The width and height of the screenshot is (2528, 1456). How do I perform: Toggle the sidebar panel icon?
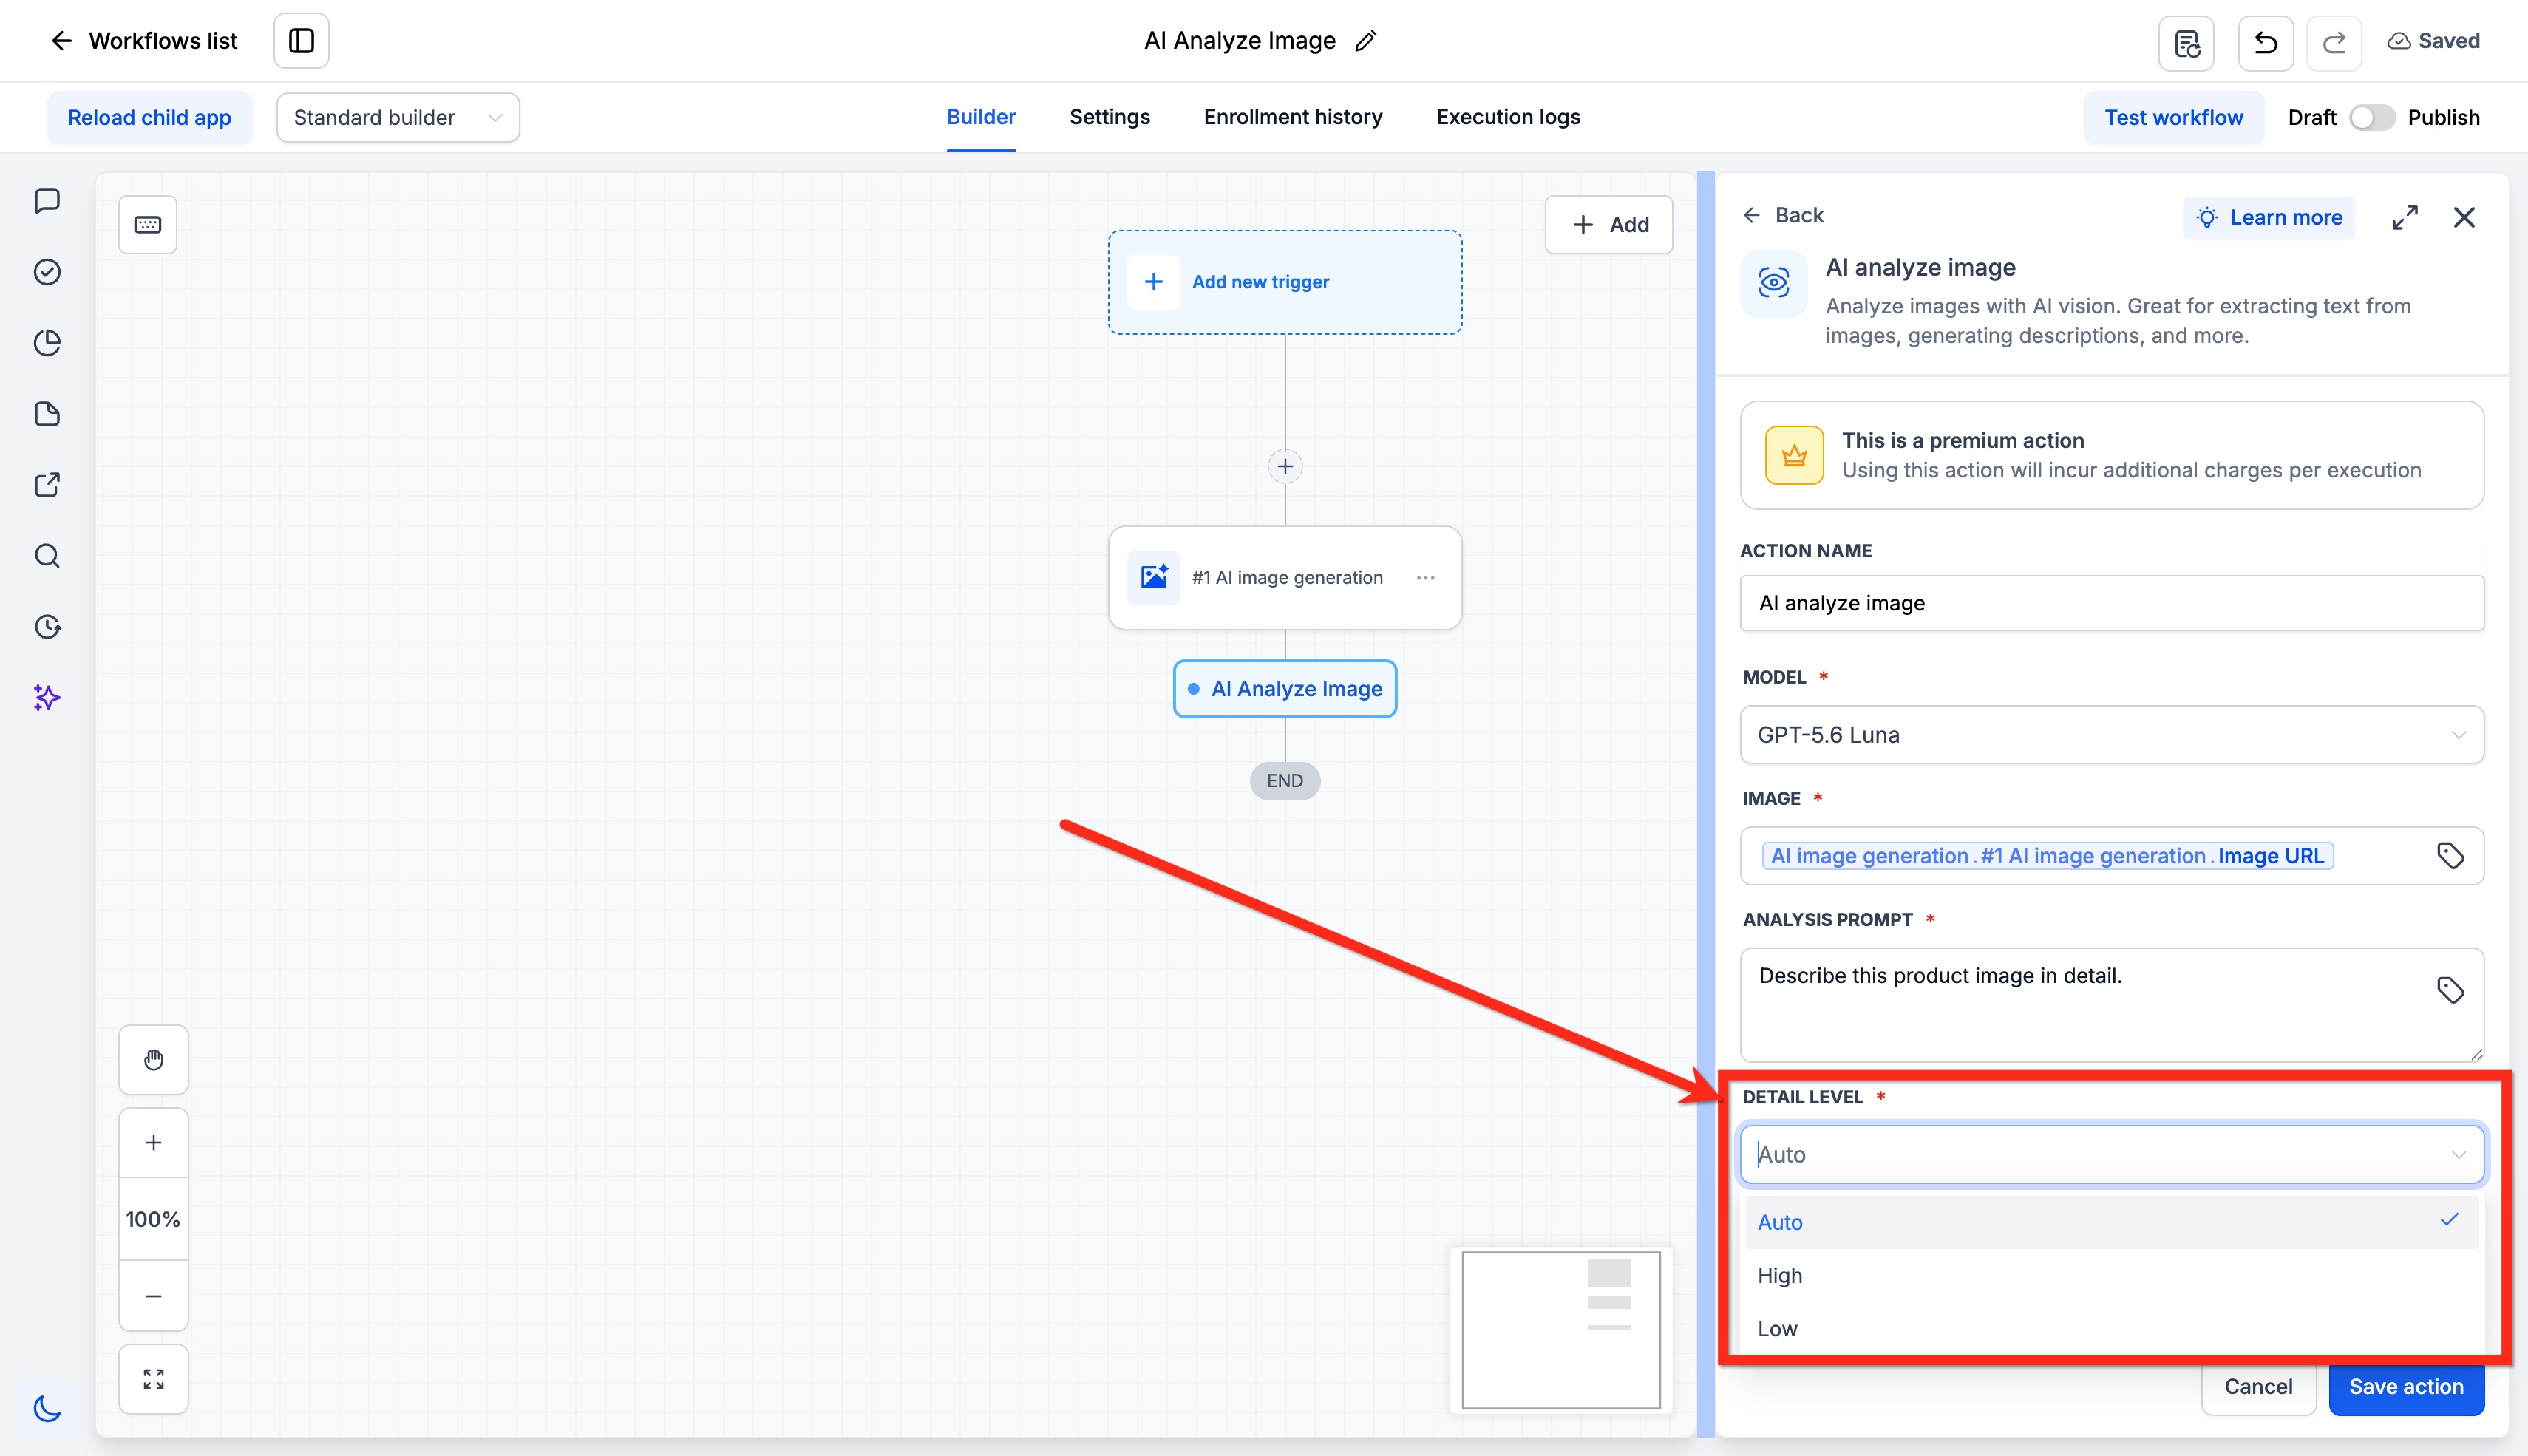pos(301,41)
